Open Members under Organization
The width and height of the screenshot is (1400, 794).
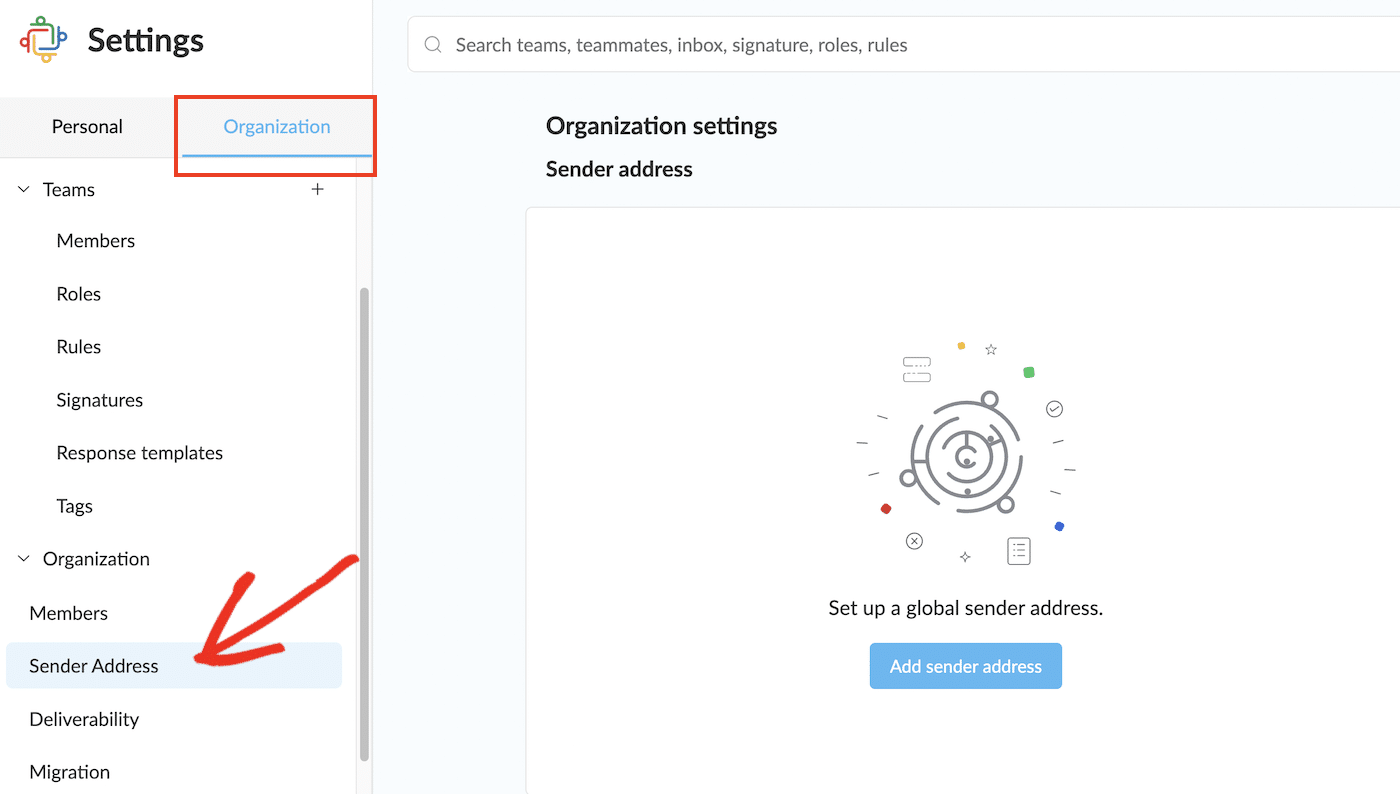tap(68, 612)
